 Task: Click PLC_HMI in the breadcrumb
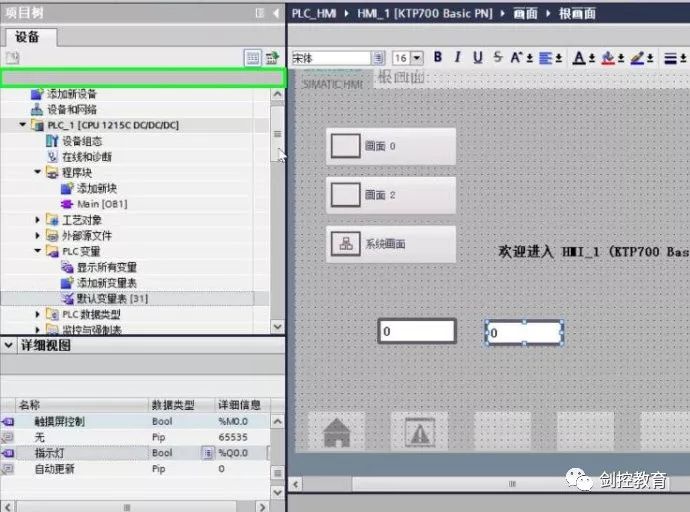(x=314, y=14)
